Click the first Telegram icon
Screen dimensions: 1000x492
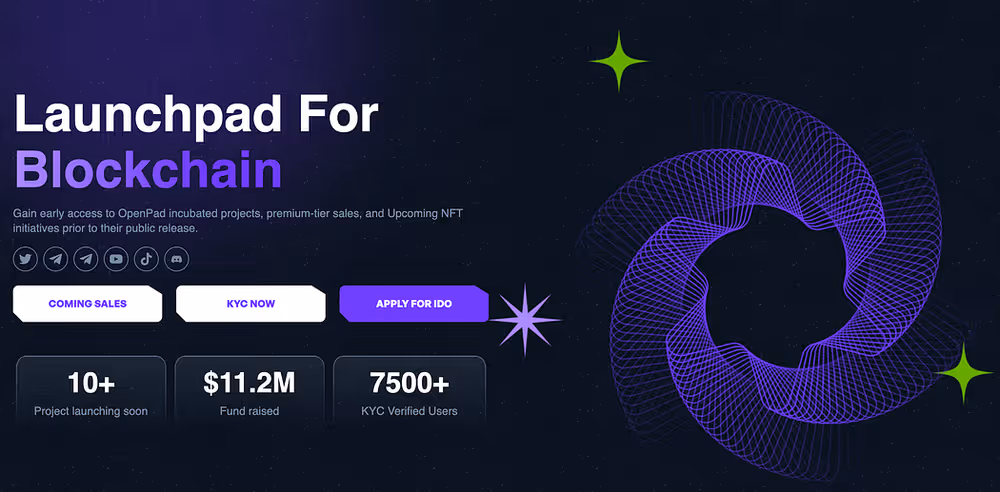[56, 259]
